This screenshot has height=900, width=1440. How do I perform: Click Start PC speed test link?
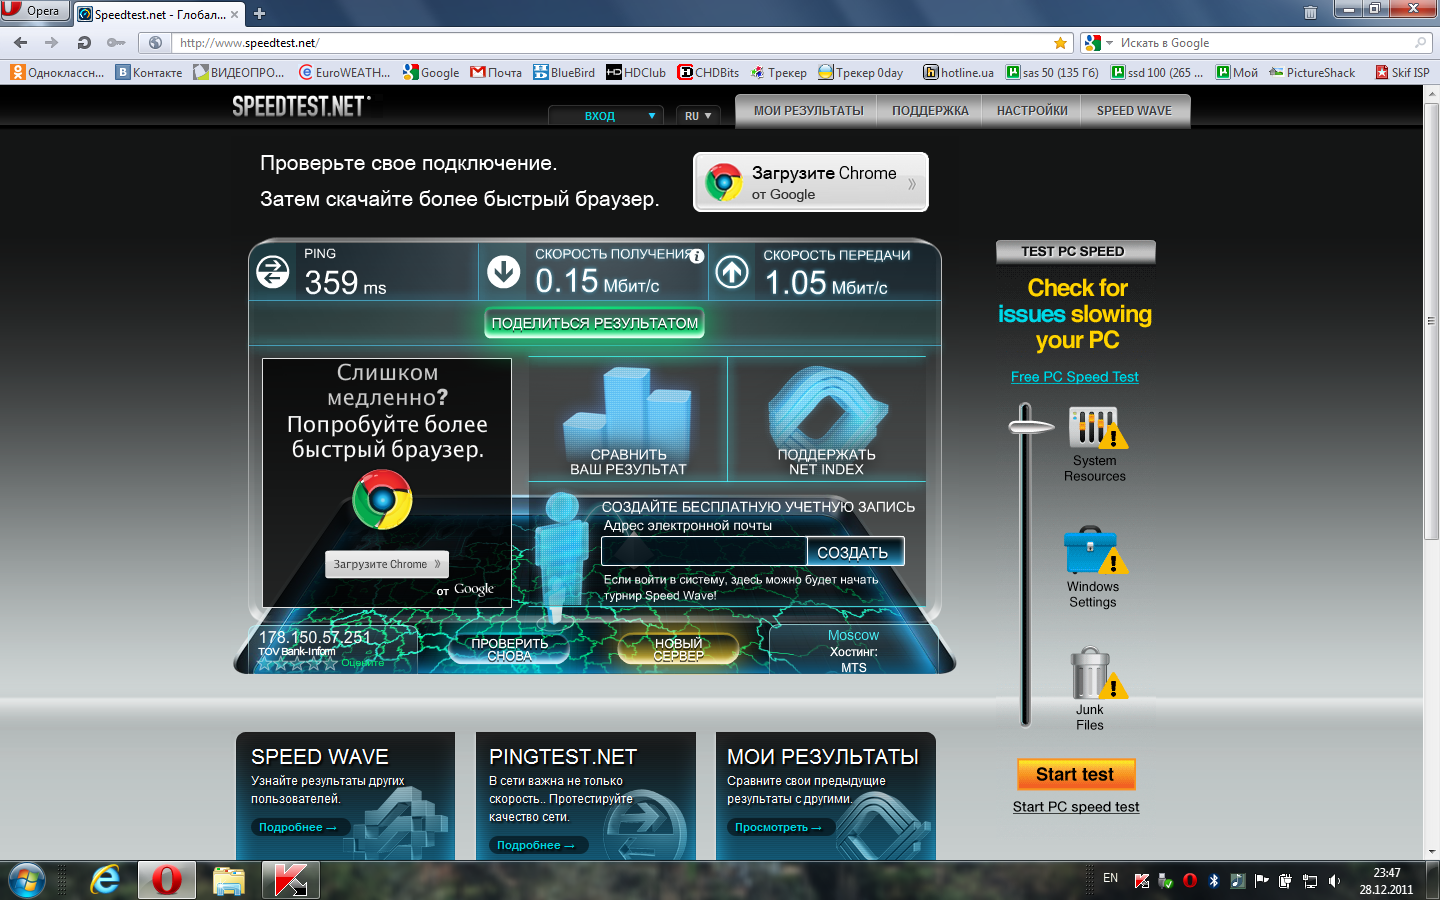pyautogui.click(x=1076, y=807)
